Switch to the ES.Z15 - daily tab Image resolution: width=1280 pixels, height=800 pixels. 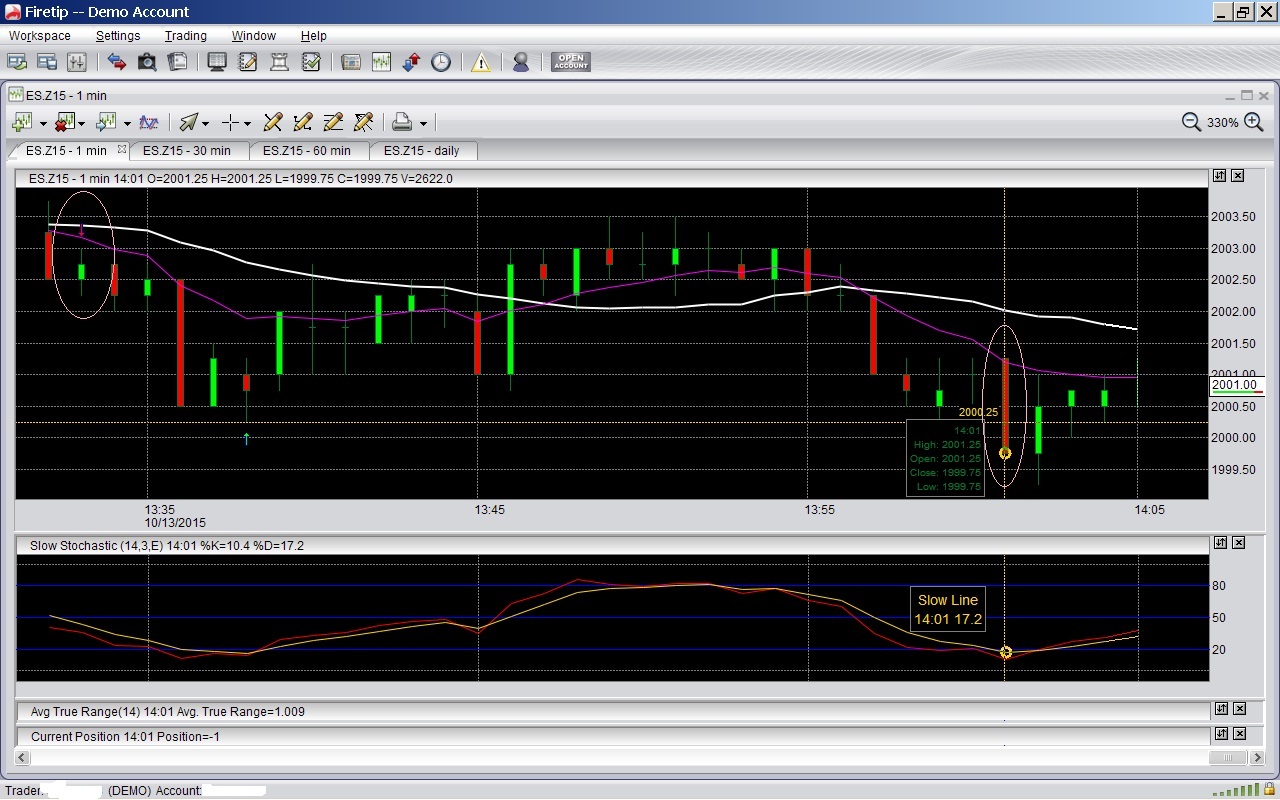point(424,151)
